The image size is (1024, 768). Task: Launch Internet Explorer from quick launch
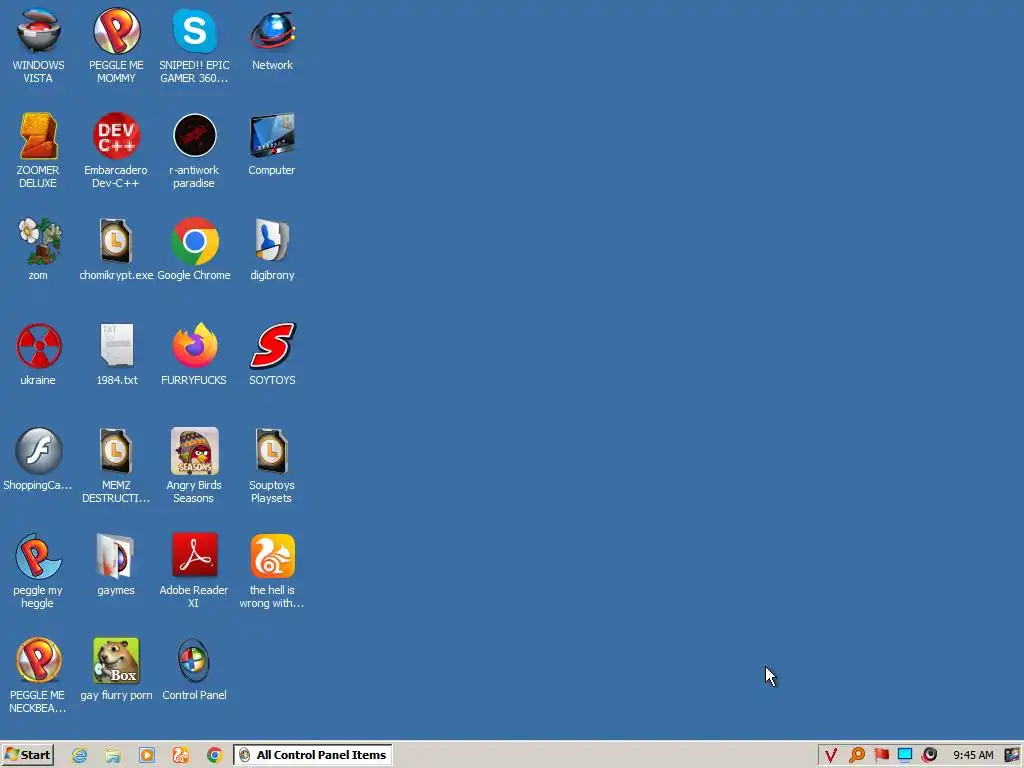(x=80, y=756)
